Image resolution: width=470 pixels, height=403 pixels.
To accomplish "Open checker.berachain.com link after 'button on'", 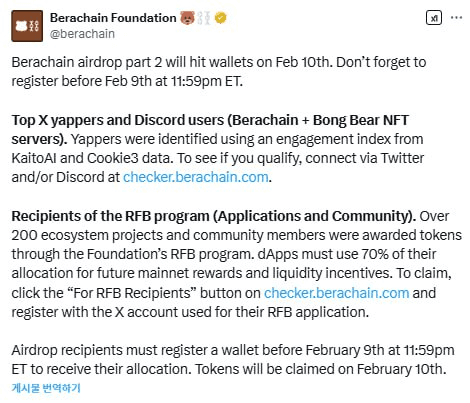I will tap(337, 293).
